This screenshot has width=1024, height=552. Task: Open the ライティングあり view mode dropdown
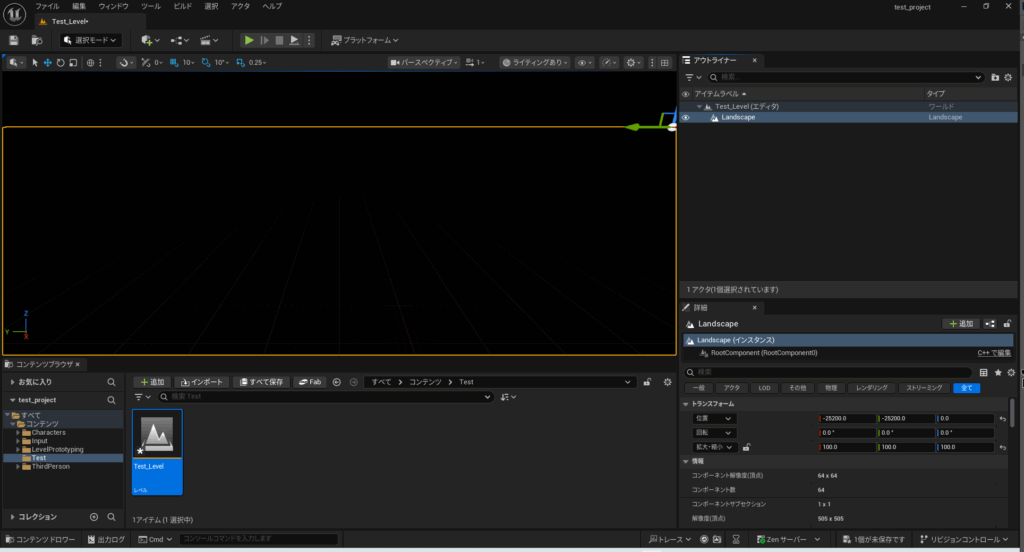(534, 63)
